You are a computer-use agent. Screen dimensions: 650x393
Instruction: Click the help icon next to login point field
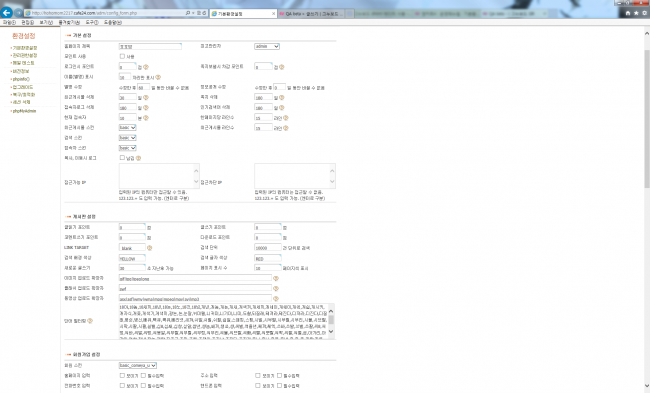pyautogui.click(x=146, y=67)
